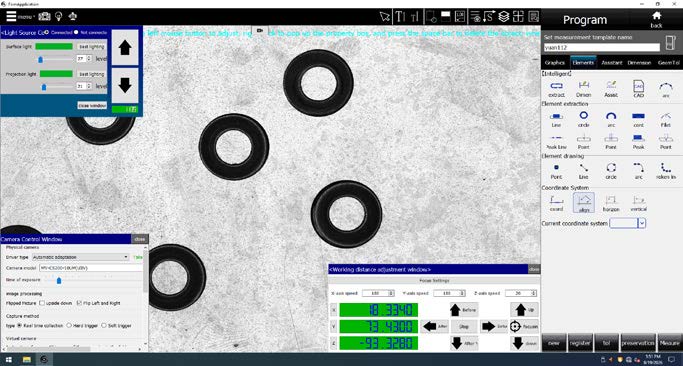683x366 pixels.
Task: Select the Peak line extraction tool
Action: click(x=556, y=142)
